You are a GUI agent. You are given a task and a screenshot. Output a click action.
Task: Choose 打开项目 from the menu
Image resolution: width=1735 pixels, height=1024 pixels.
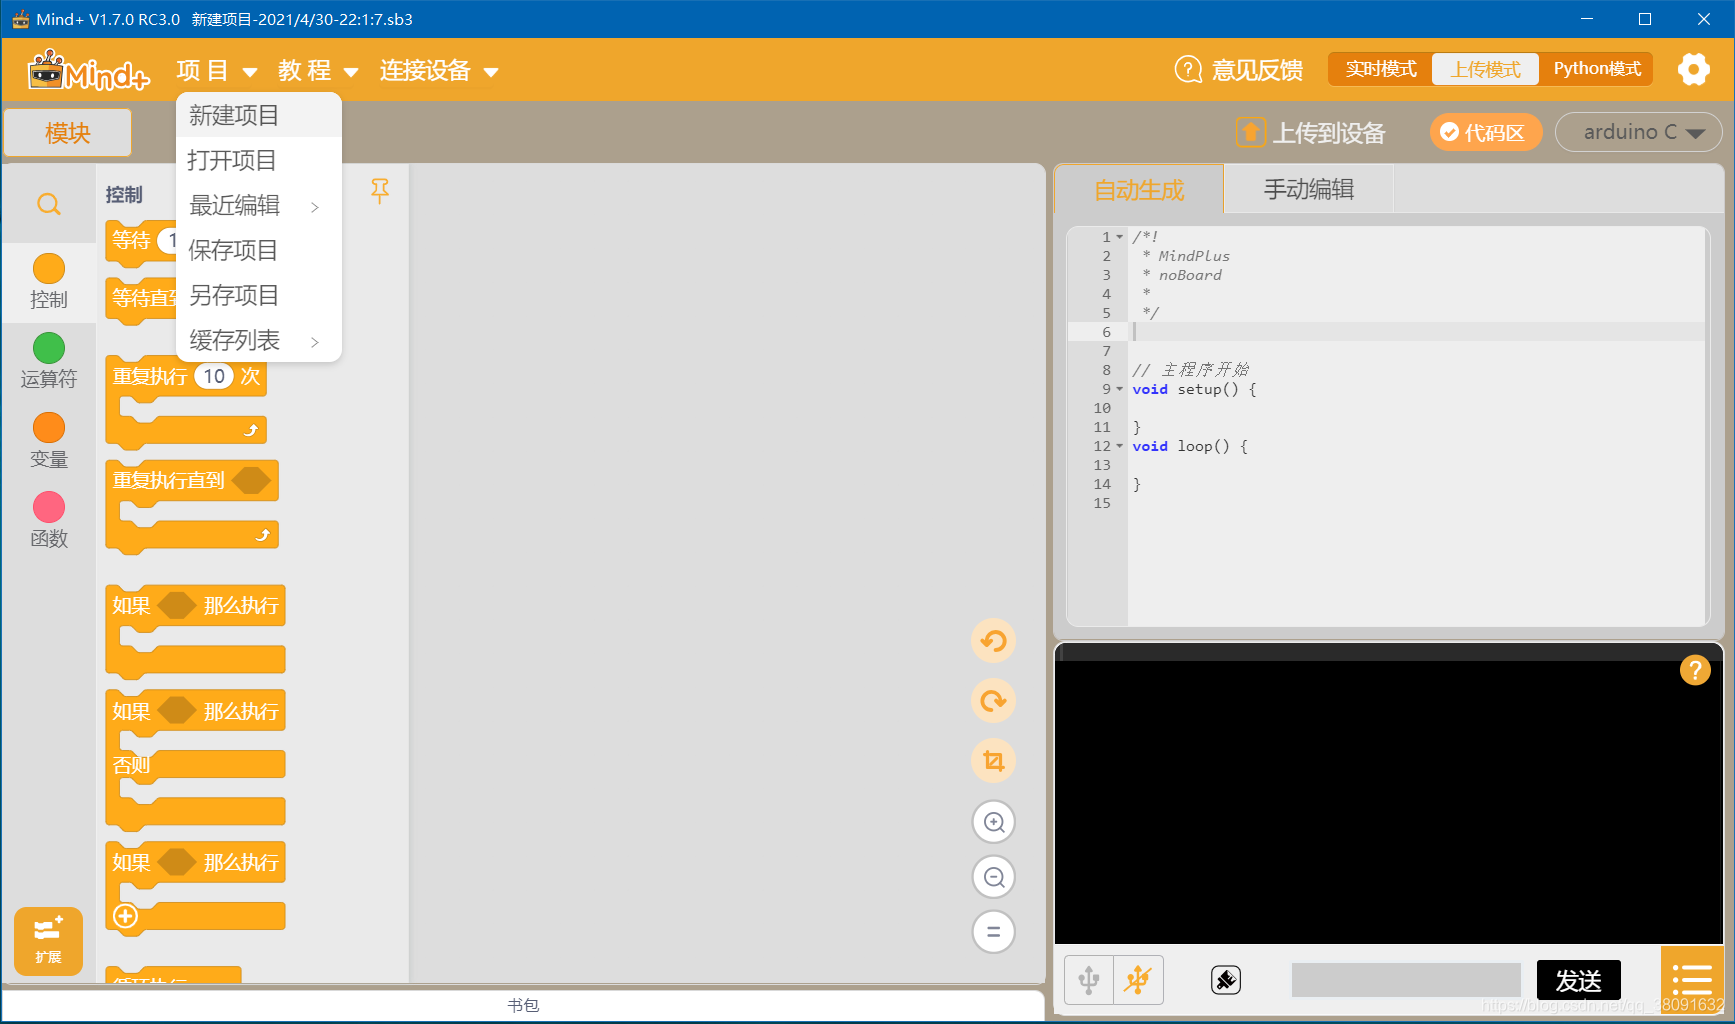point(259,160)
